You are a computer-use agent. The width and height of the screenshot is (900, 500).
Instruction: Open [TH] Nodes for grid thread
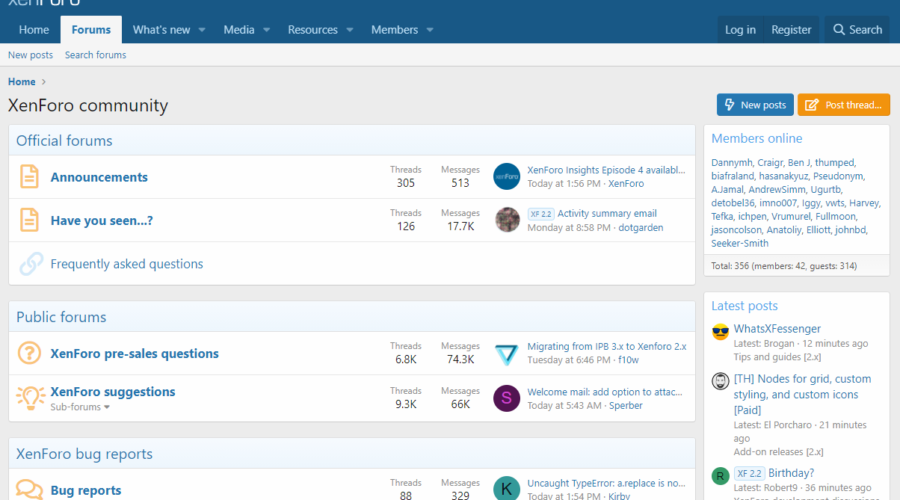pyautogui.click(x=802, y=394)
